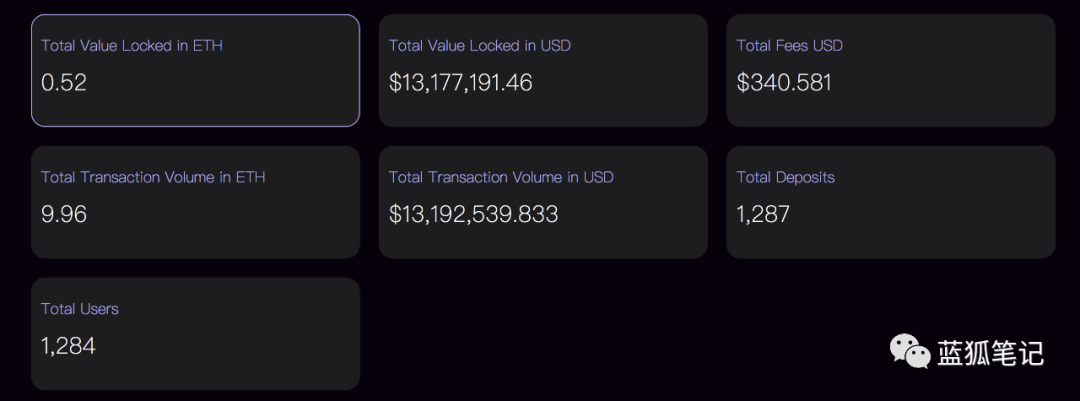Viewport: 1080px width, 401px height.
Task: Click the 蓝狐笔记 watermark text
Action: coord(990,353)
